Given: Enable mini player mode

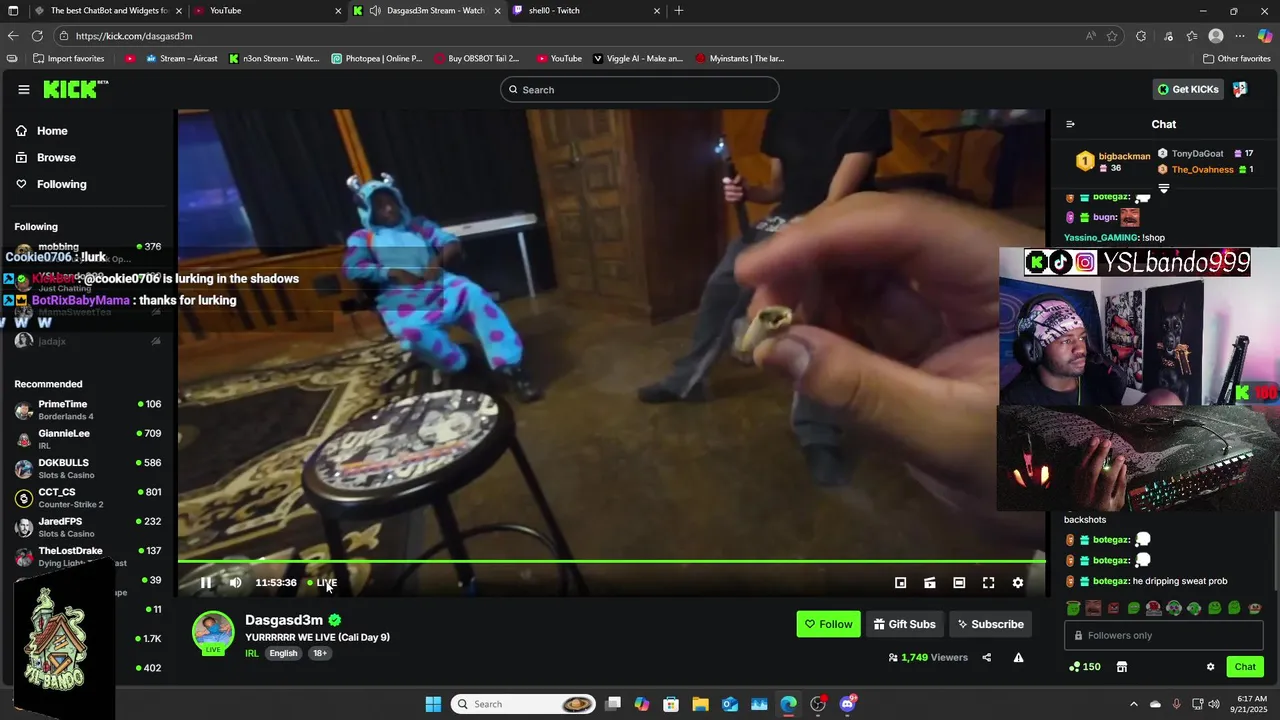Looking at the screenshot, I should tap(900, 583).
